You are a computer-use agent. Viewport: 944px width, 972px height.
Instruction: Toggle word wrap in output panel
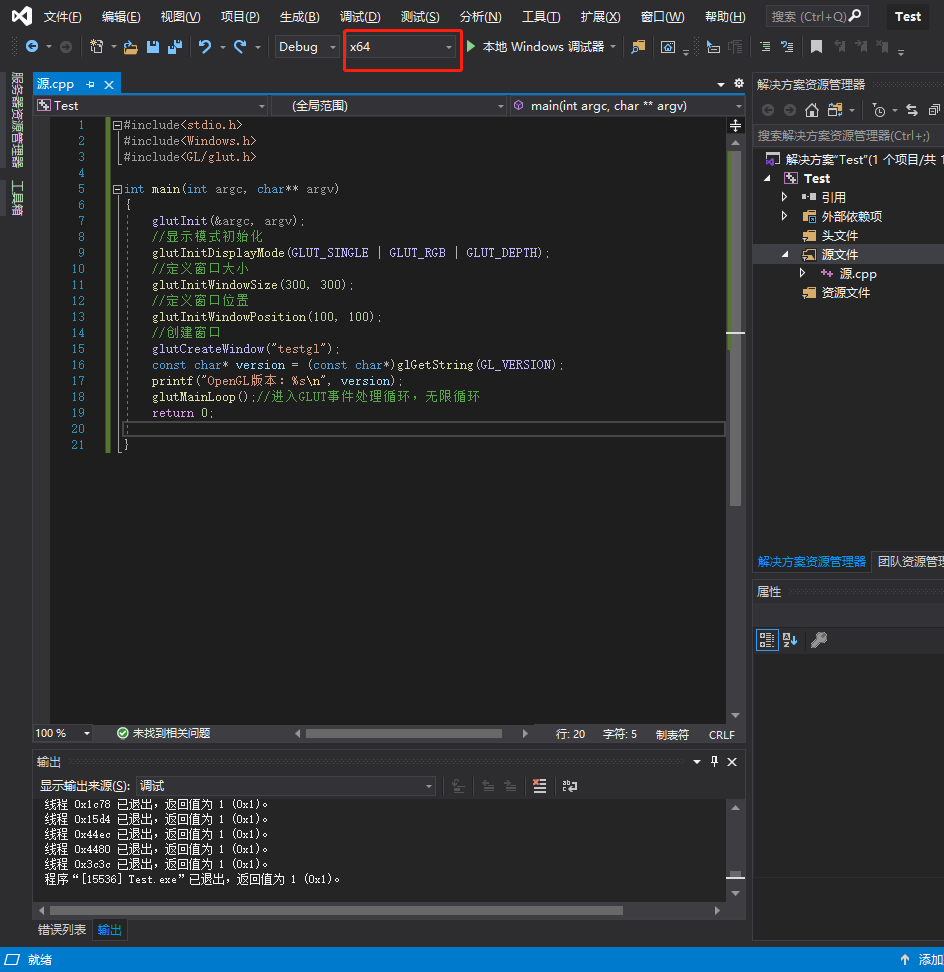click(x=570, y=786)
